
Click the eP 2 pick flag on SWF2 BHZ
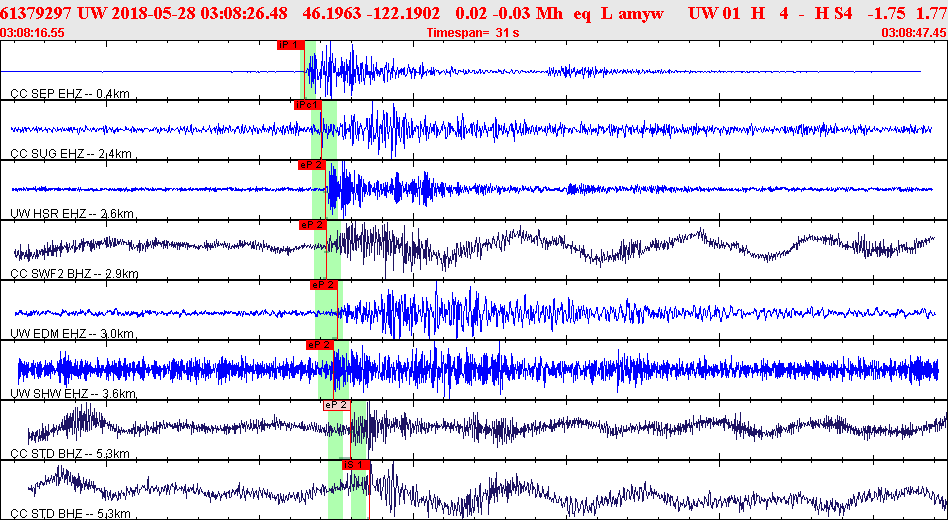[x=313, y=225]
